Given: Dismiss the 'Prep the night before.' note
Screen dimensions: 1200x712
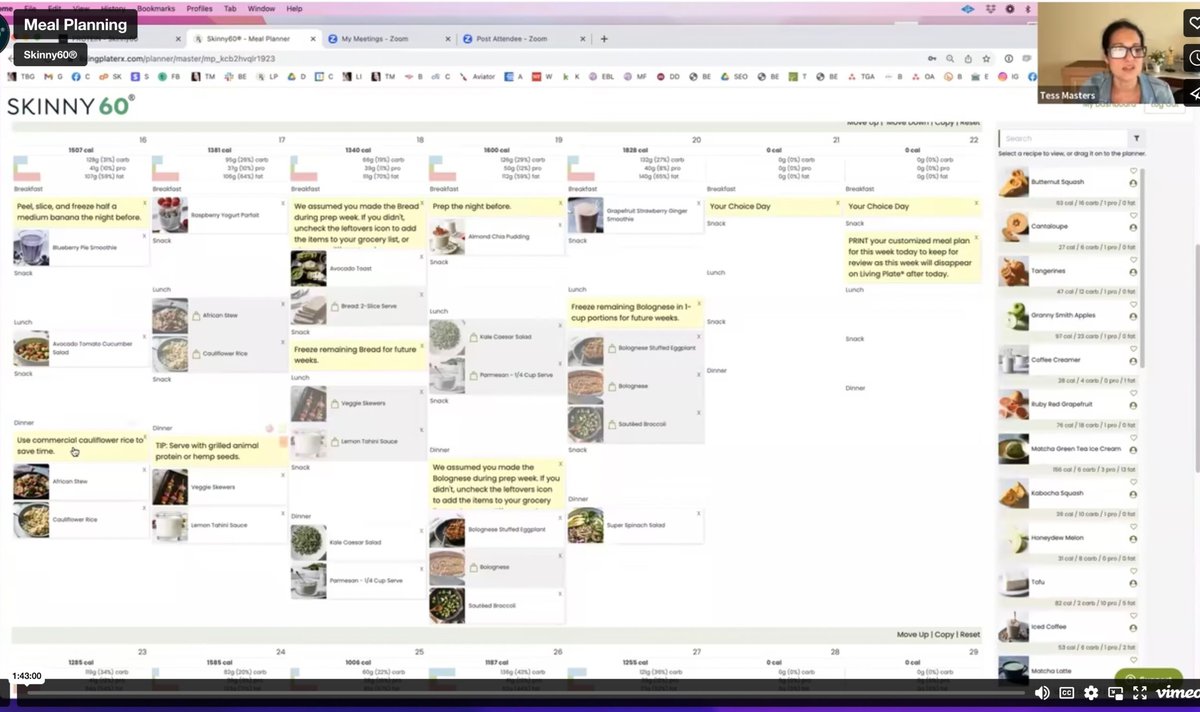Looking at the screenshot, I should (559, 202).
